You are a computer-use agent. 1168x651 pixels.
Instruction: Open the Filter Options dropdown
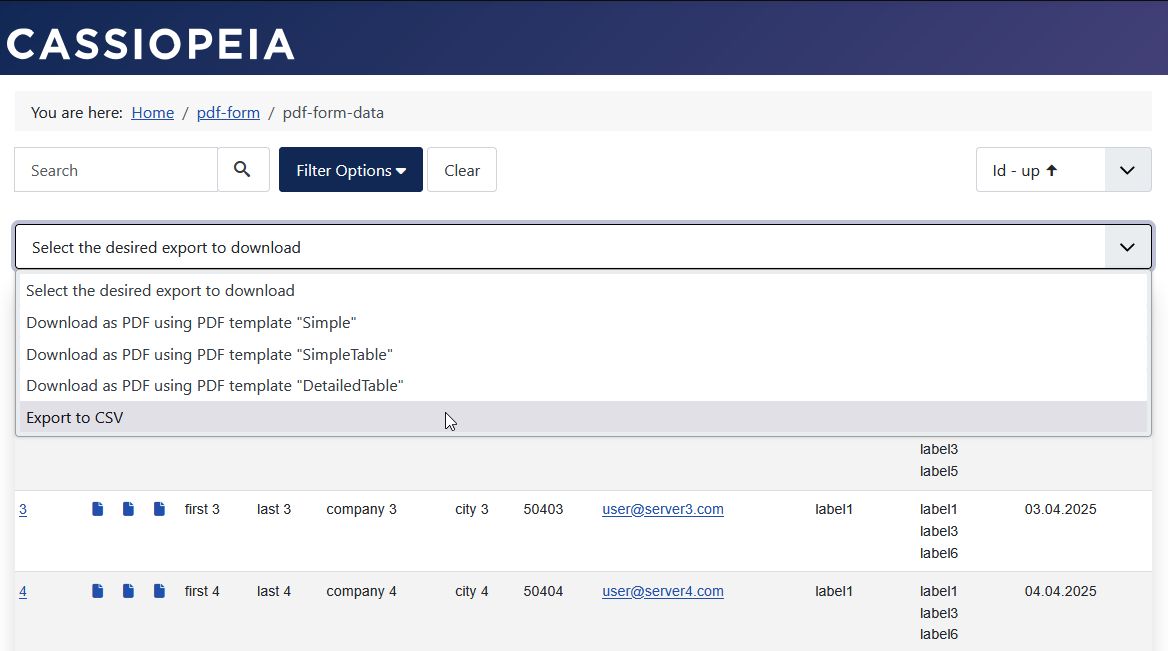350,169
